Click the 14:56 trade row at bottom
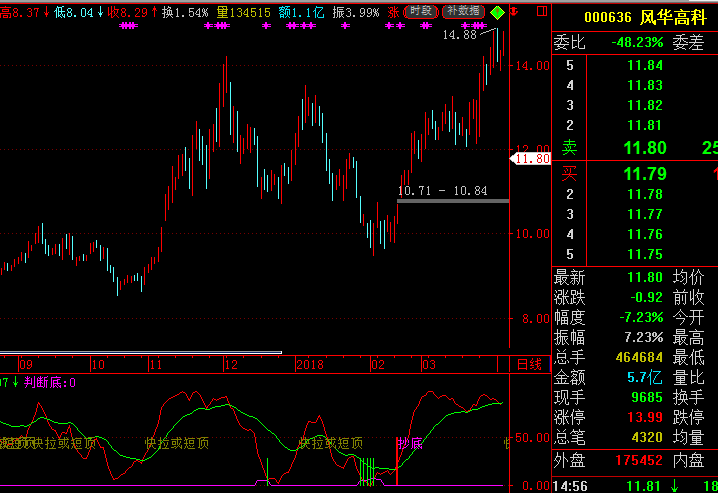Viewport: 718px width, 493px height. [x=635, y=486]
